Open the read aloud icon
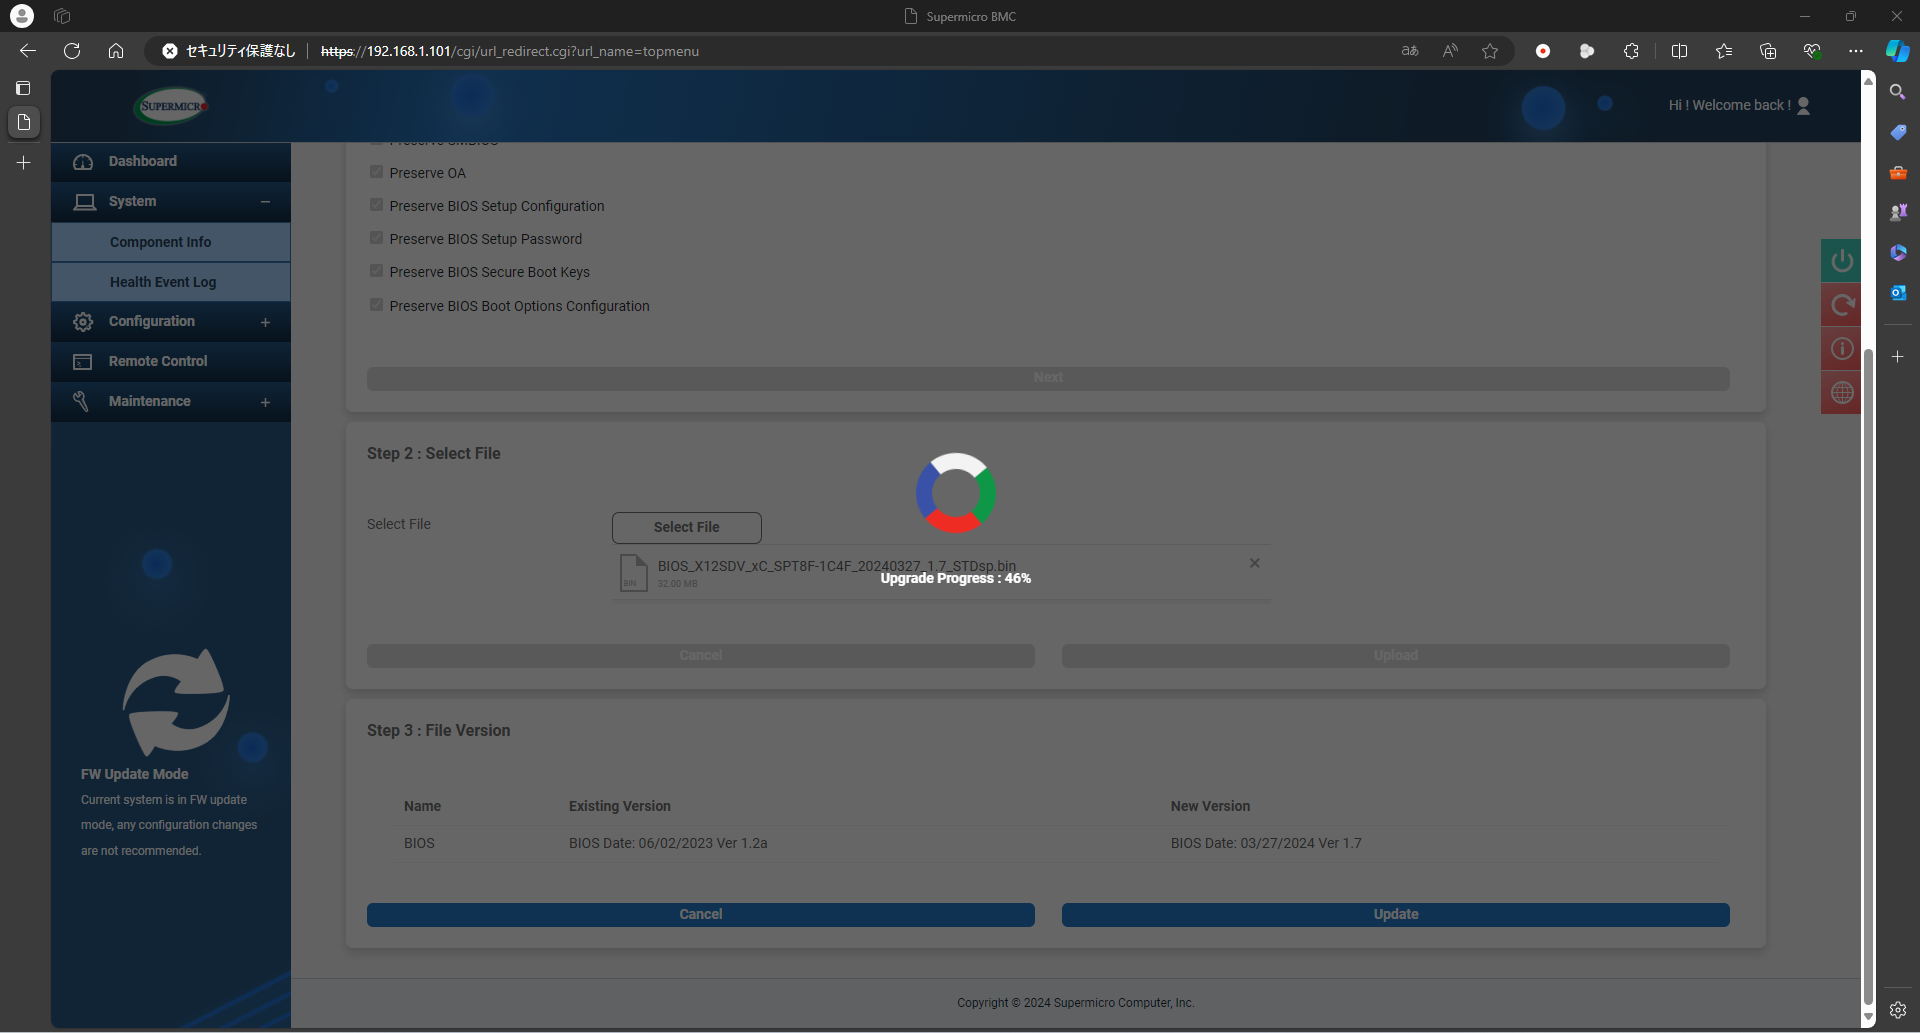Image resolution: width=1921 pixels, height=1033 pixels. click(x=1450, y=51)
